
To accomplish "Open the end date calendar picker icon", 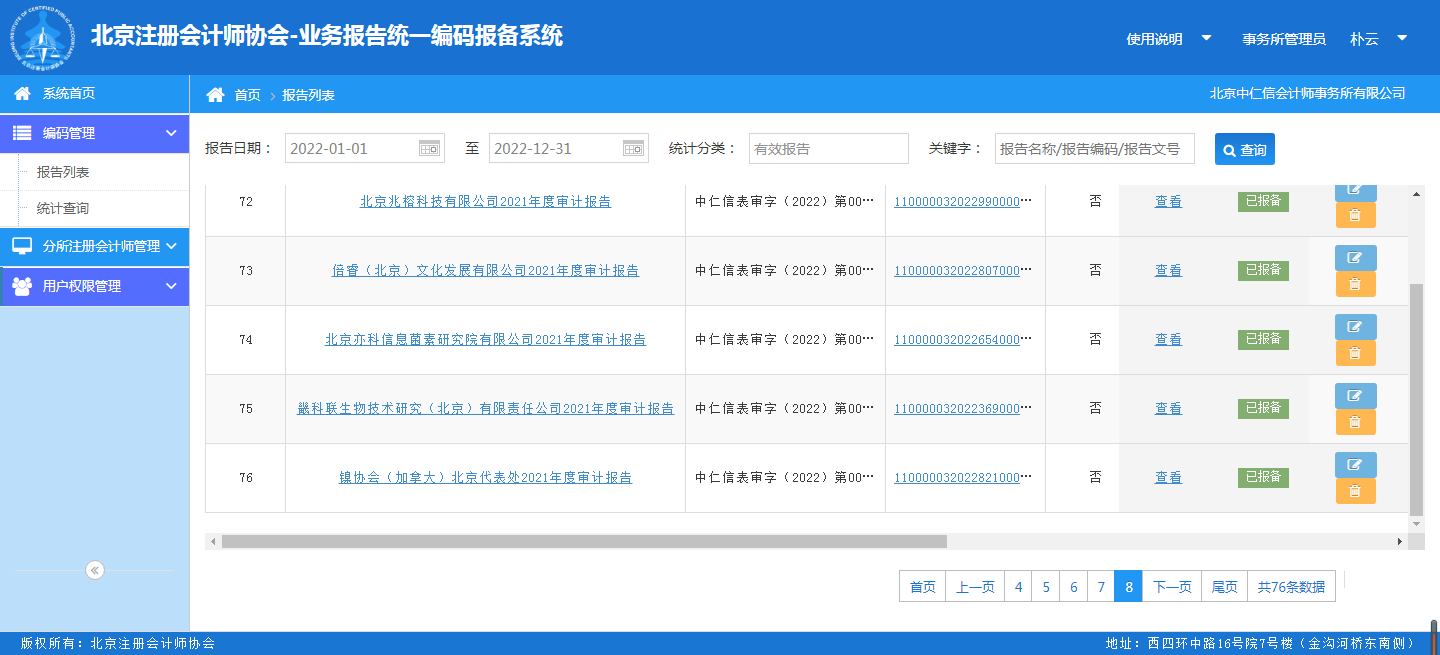I will [x=633, y=149].
